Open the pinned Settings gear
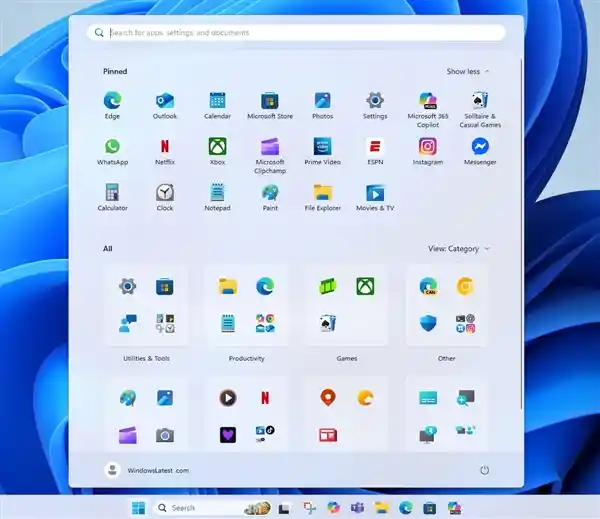The width and height of the screenshot is (600, 519). [x=375, y=106]
